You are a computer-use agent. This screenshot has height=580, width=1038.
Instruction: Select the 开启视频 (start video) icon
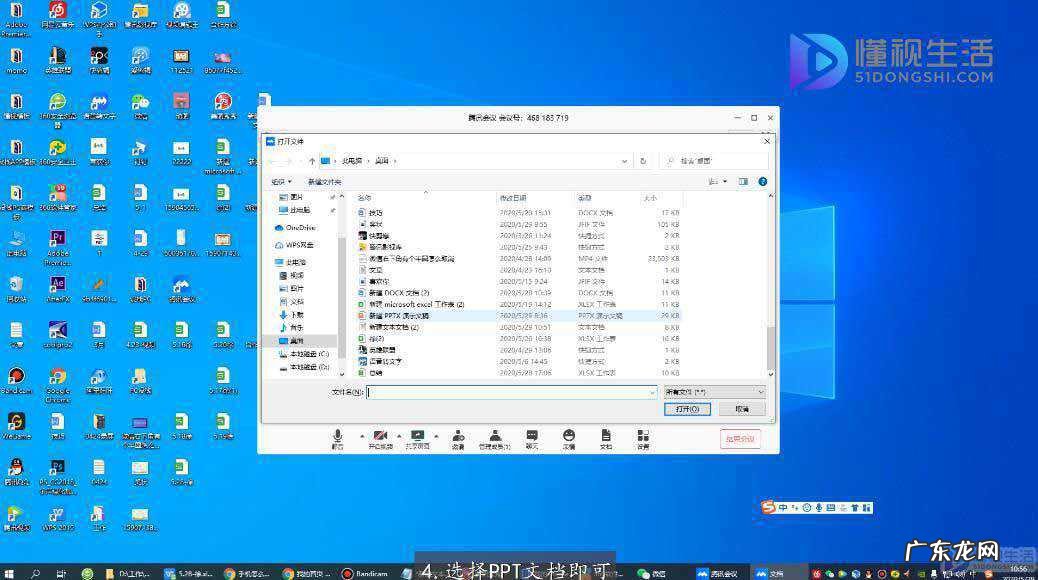tap(379, 433)
